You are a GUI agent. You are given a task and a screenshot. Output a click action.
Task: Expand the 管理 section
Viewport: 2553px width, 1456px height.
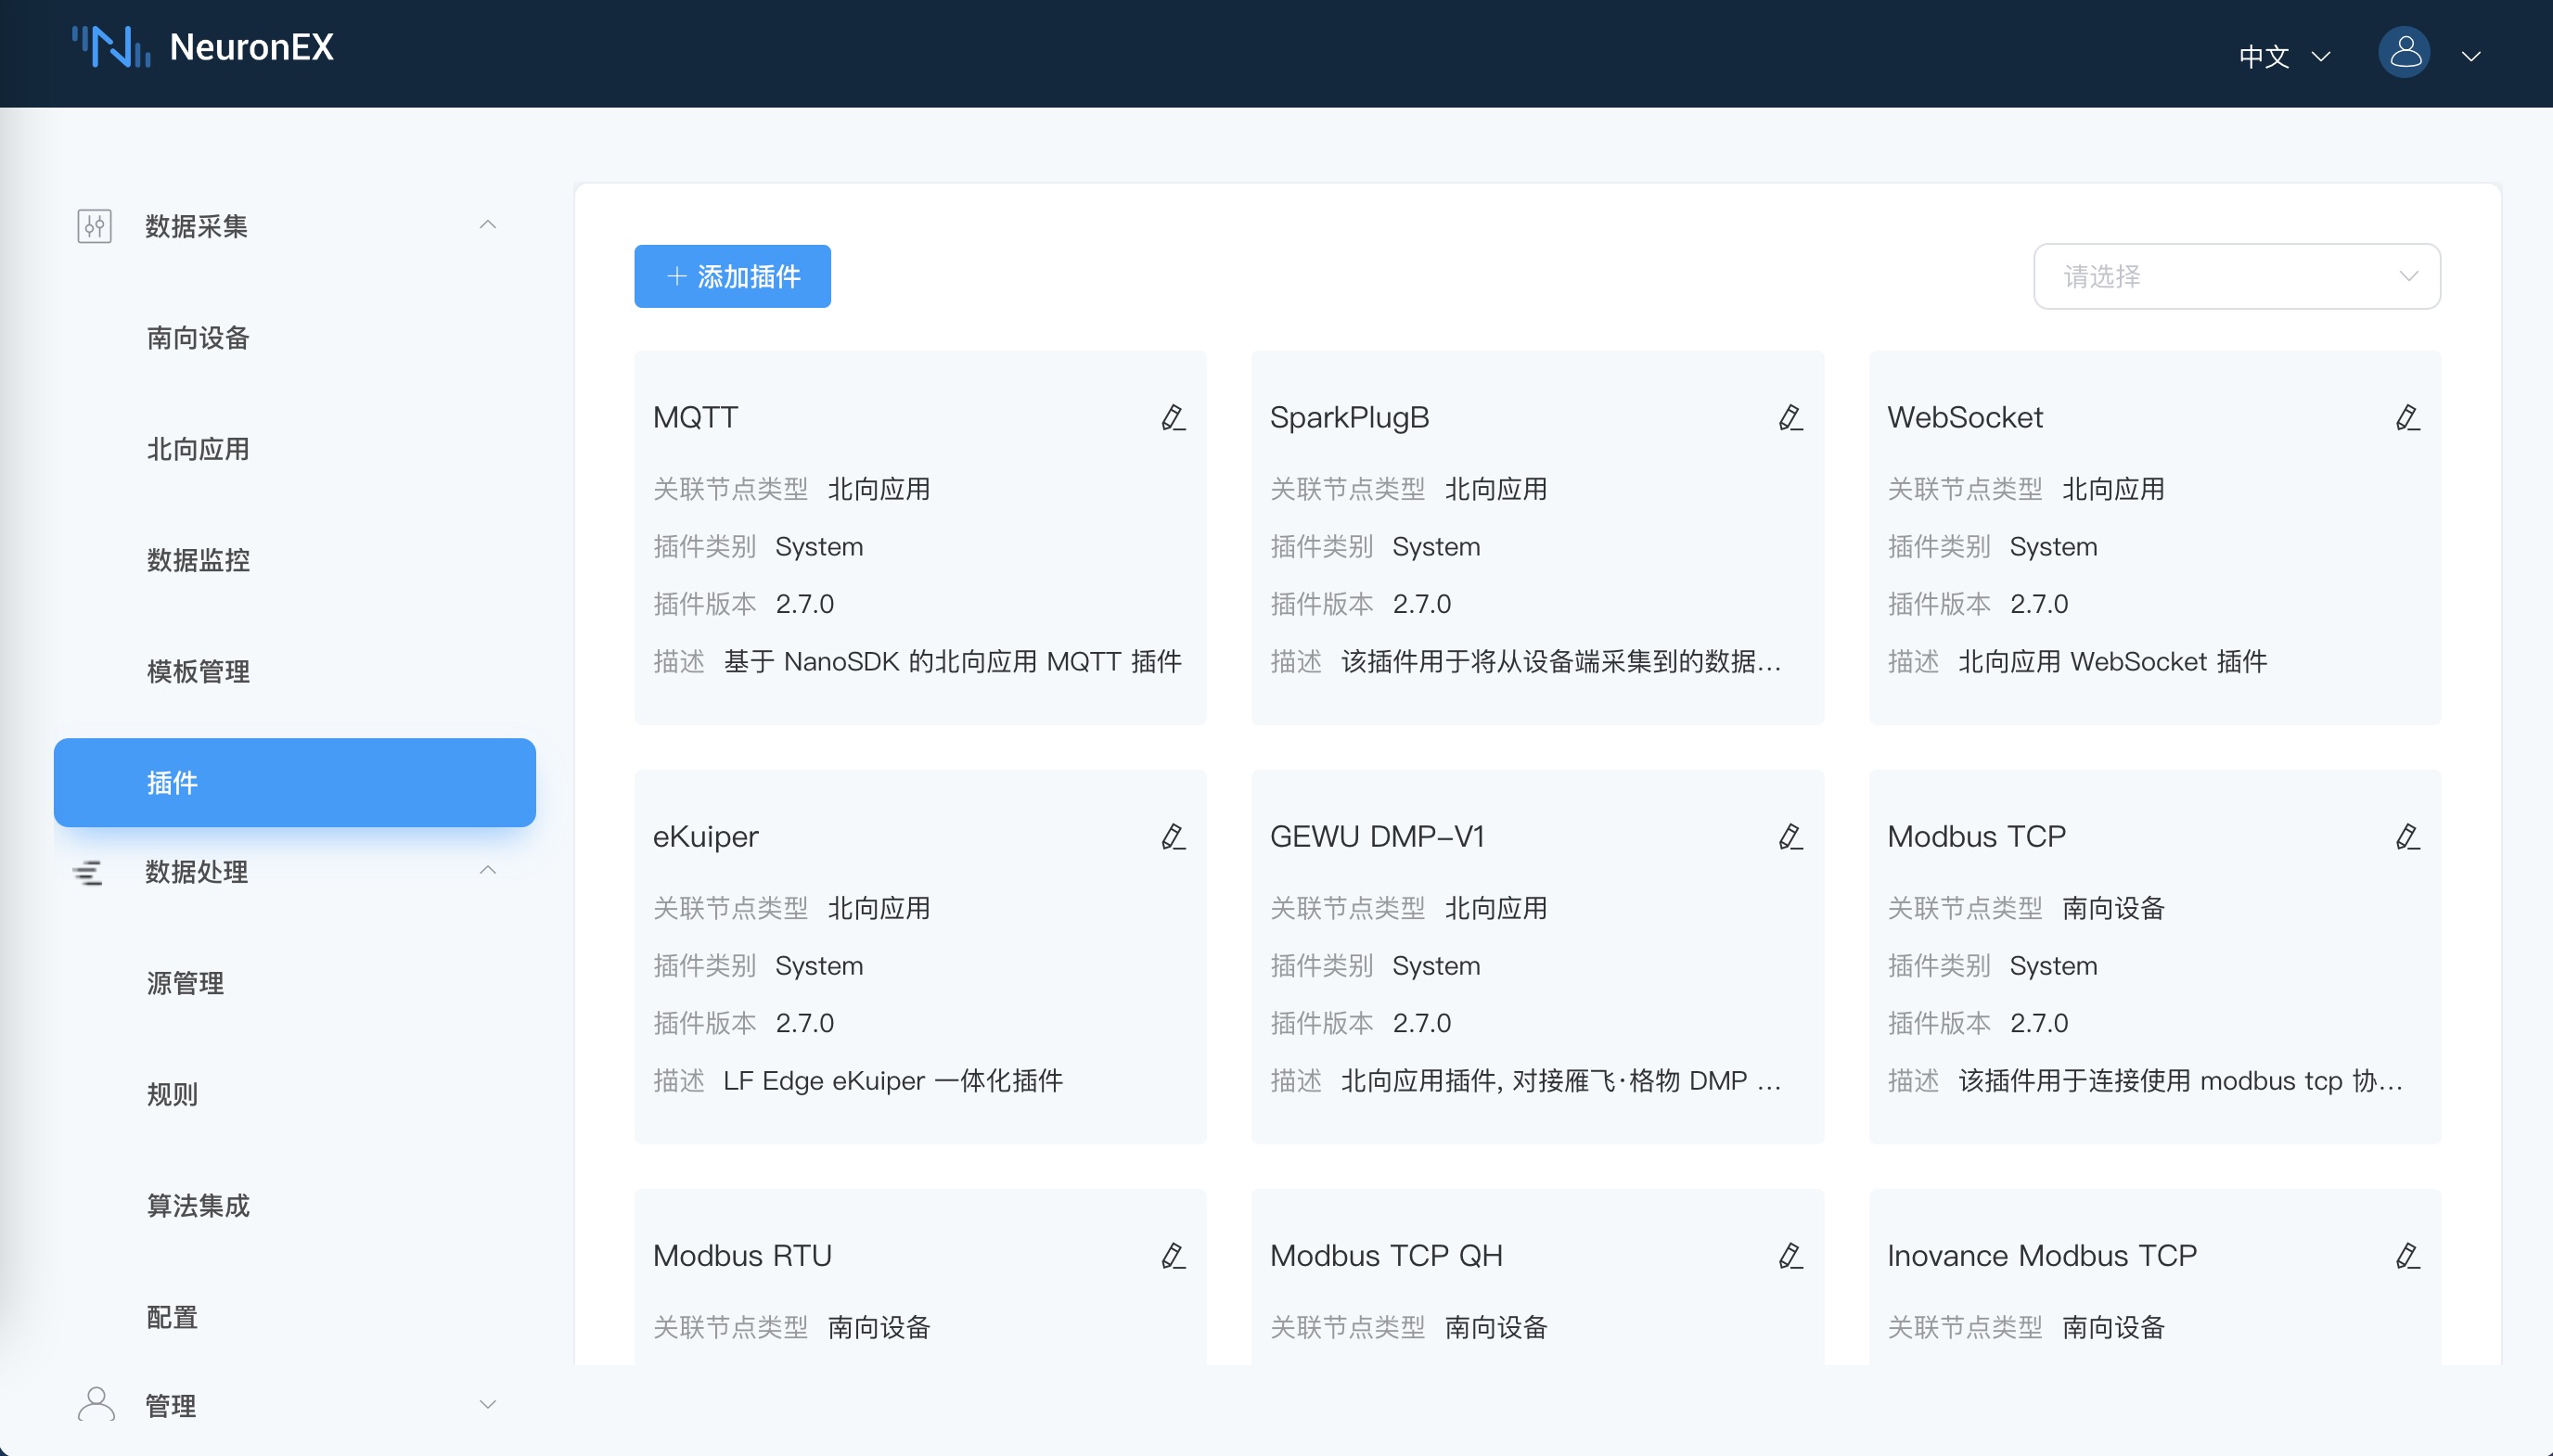click(488, 1404)
